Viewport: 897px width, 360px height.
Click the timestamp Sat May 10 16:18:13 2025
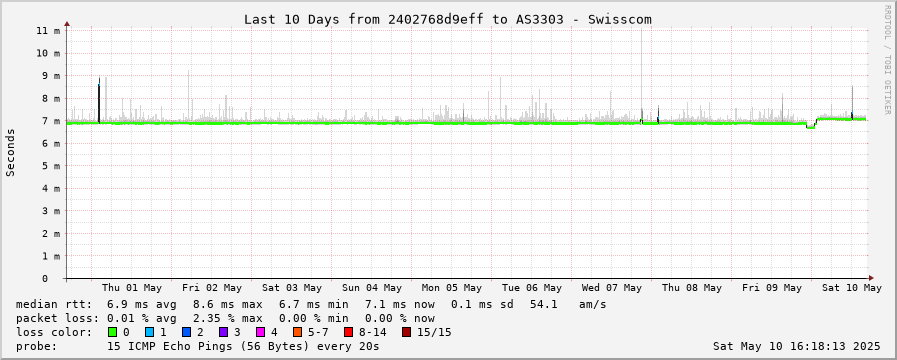click(796, 346)
